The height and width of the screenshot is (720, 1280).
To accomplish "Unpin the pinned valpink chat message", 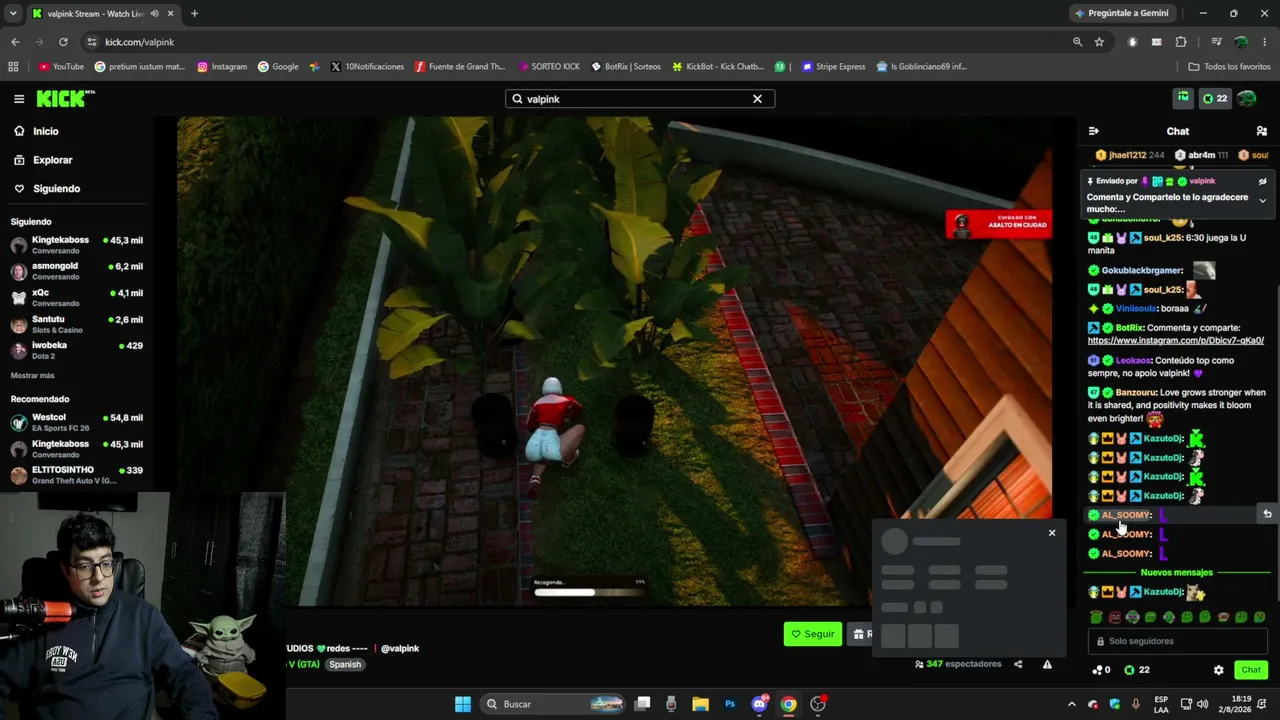I will pos(1262,182).
